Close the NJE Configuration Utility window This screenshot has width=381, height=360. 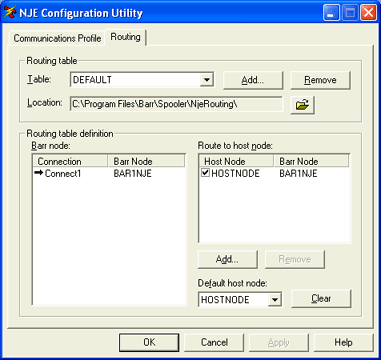pyautogui.click(x=368, y=13)
